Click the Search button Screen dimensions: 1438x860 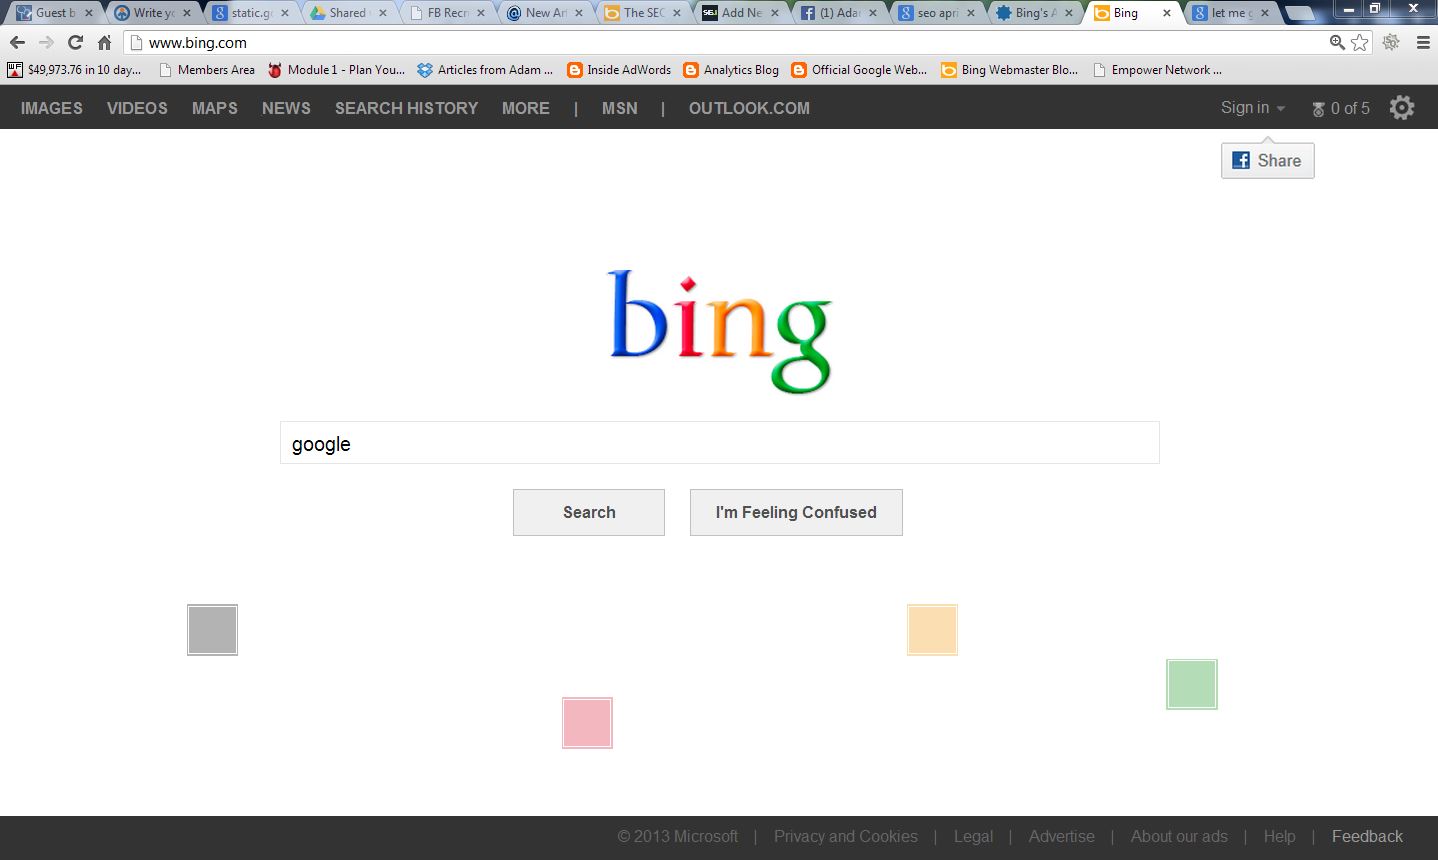[x=589, y=512]
